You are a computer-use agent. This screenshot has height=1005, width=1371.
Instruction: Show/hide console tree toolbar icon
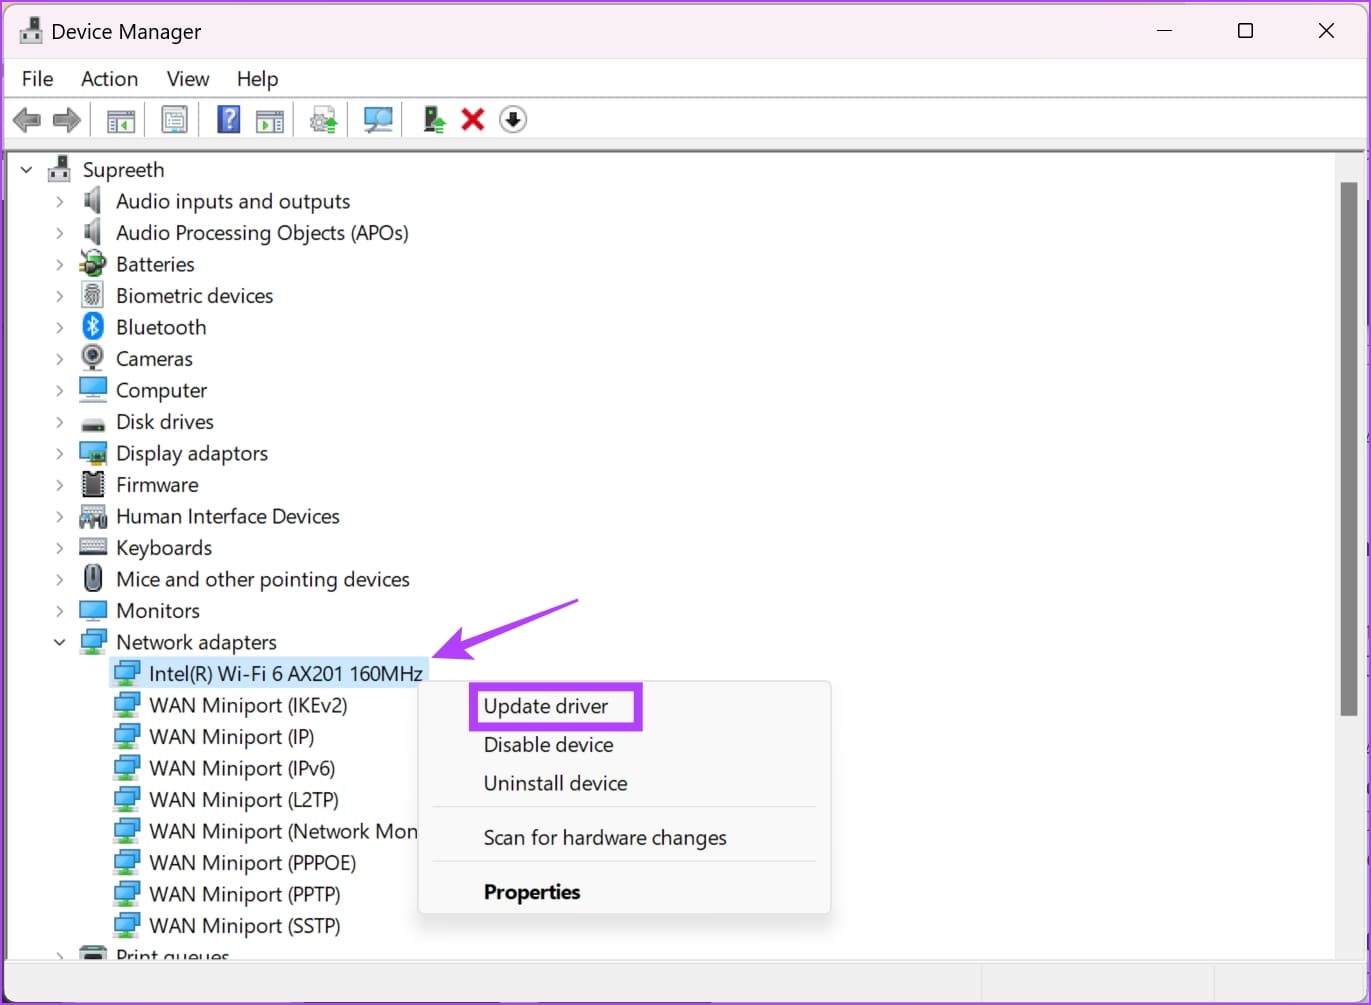(x=121, y=121)
